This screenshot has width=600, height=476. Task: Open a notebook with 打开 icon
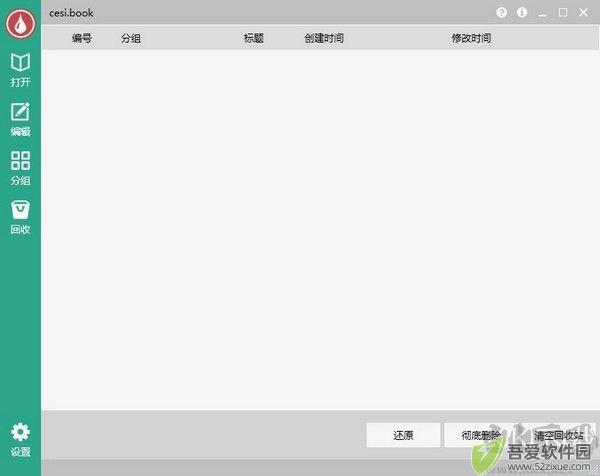click(x=20, y=70)
